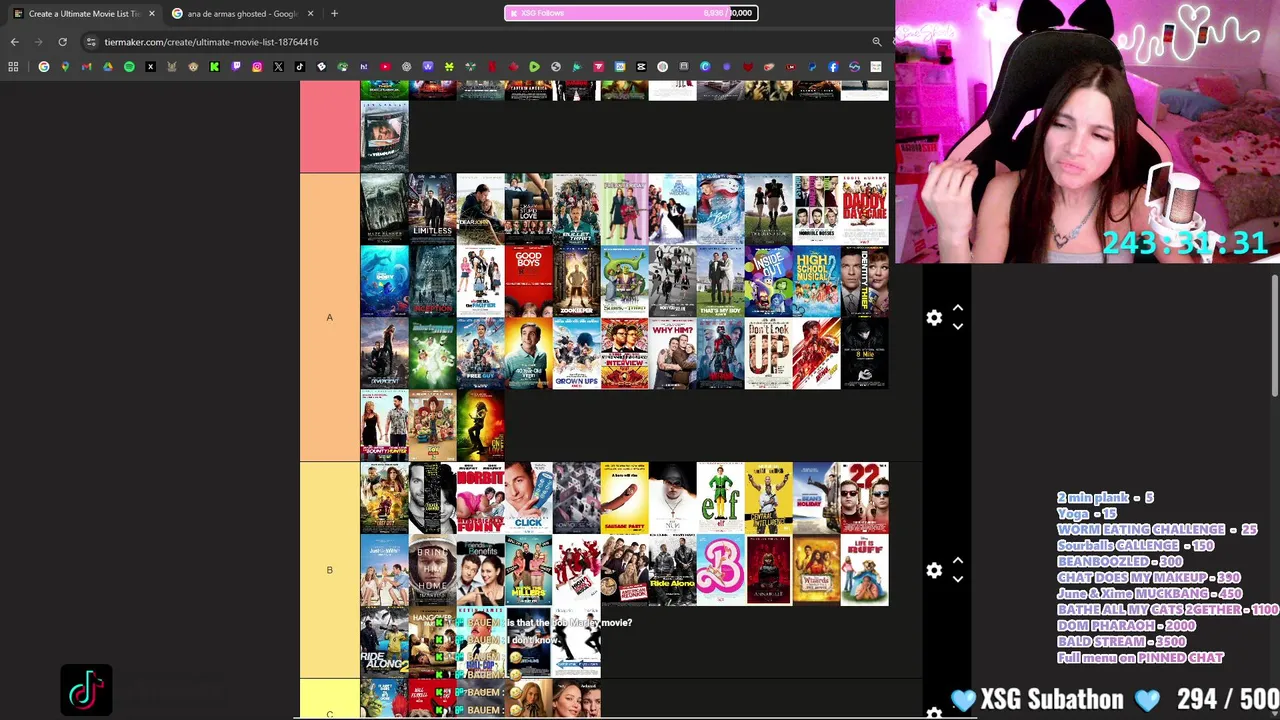This screenshot has height=720, width=1280.
Task: Go back to the previous page
Action: pos(14,42)
